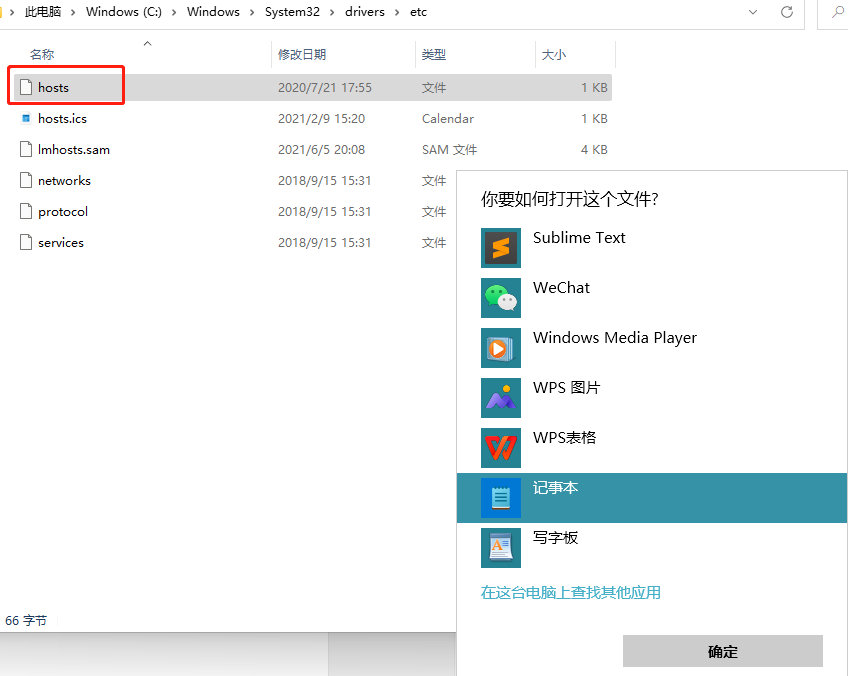Click the WPS表格 app icon

[501, 448]
